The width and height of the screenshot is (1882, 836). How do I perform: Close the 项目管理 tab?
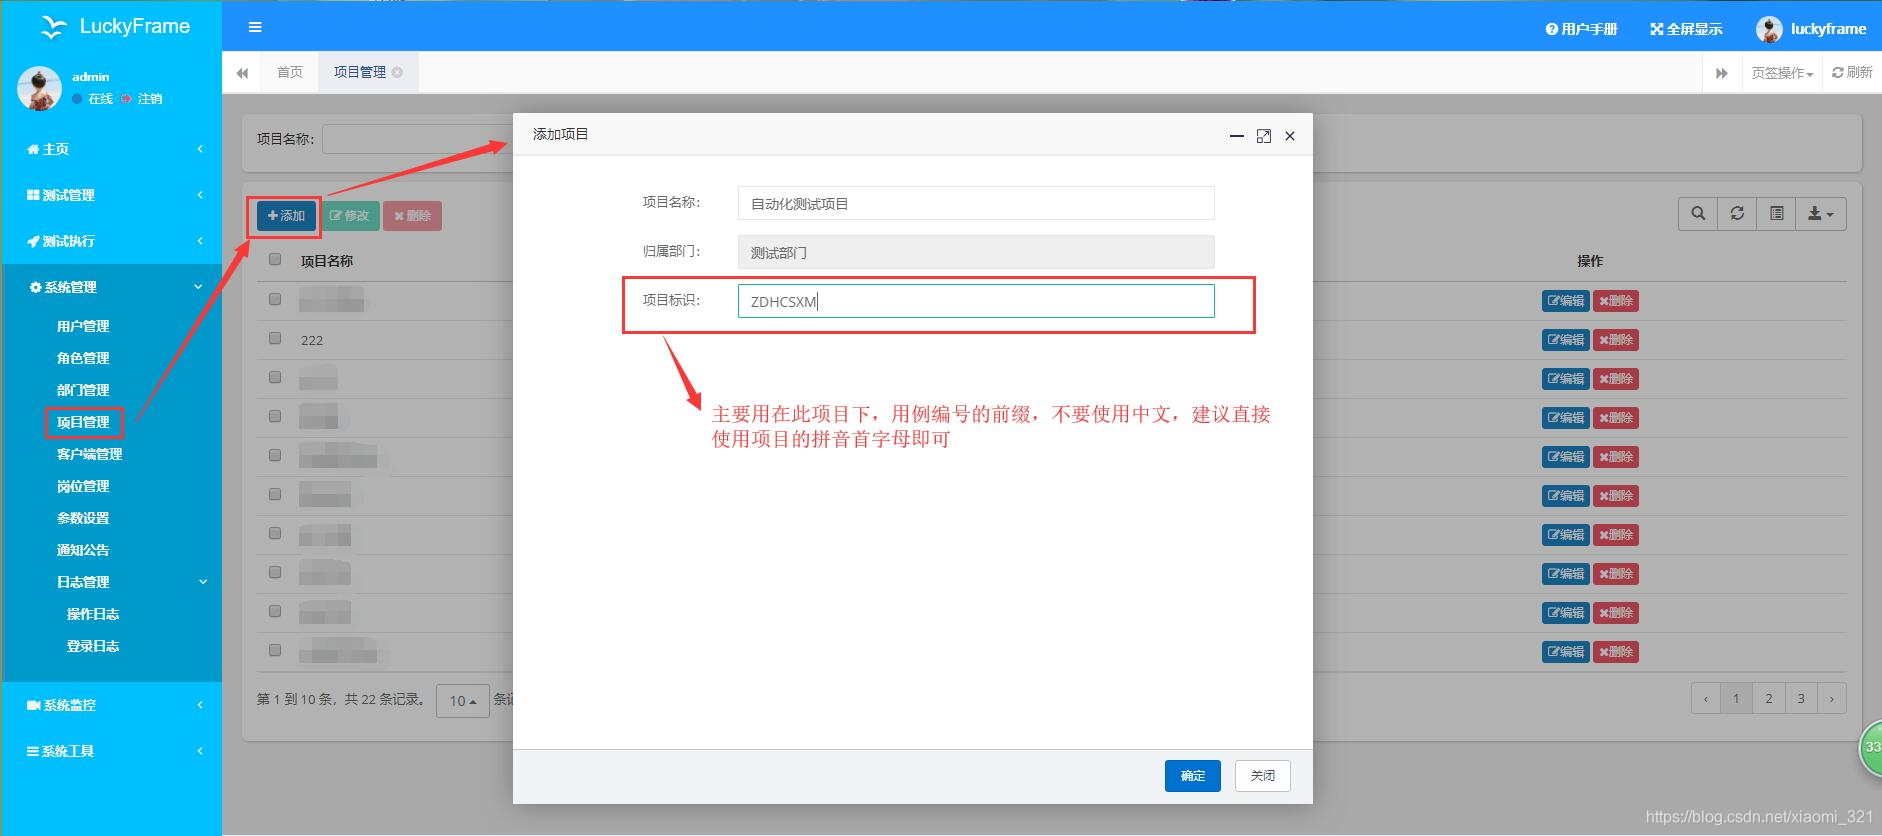[397, 72]
